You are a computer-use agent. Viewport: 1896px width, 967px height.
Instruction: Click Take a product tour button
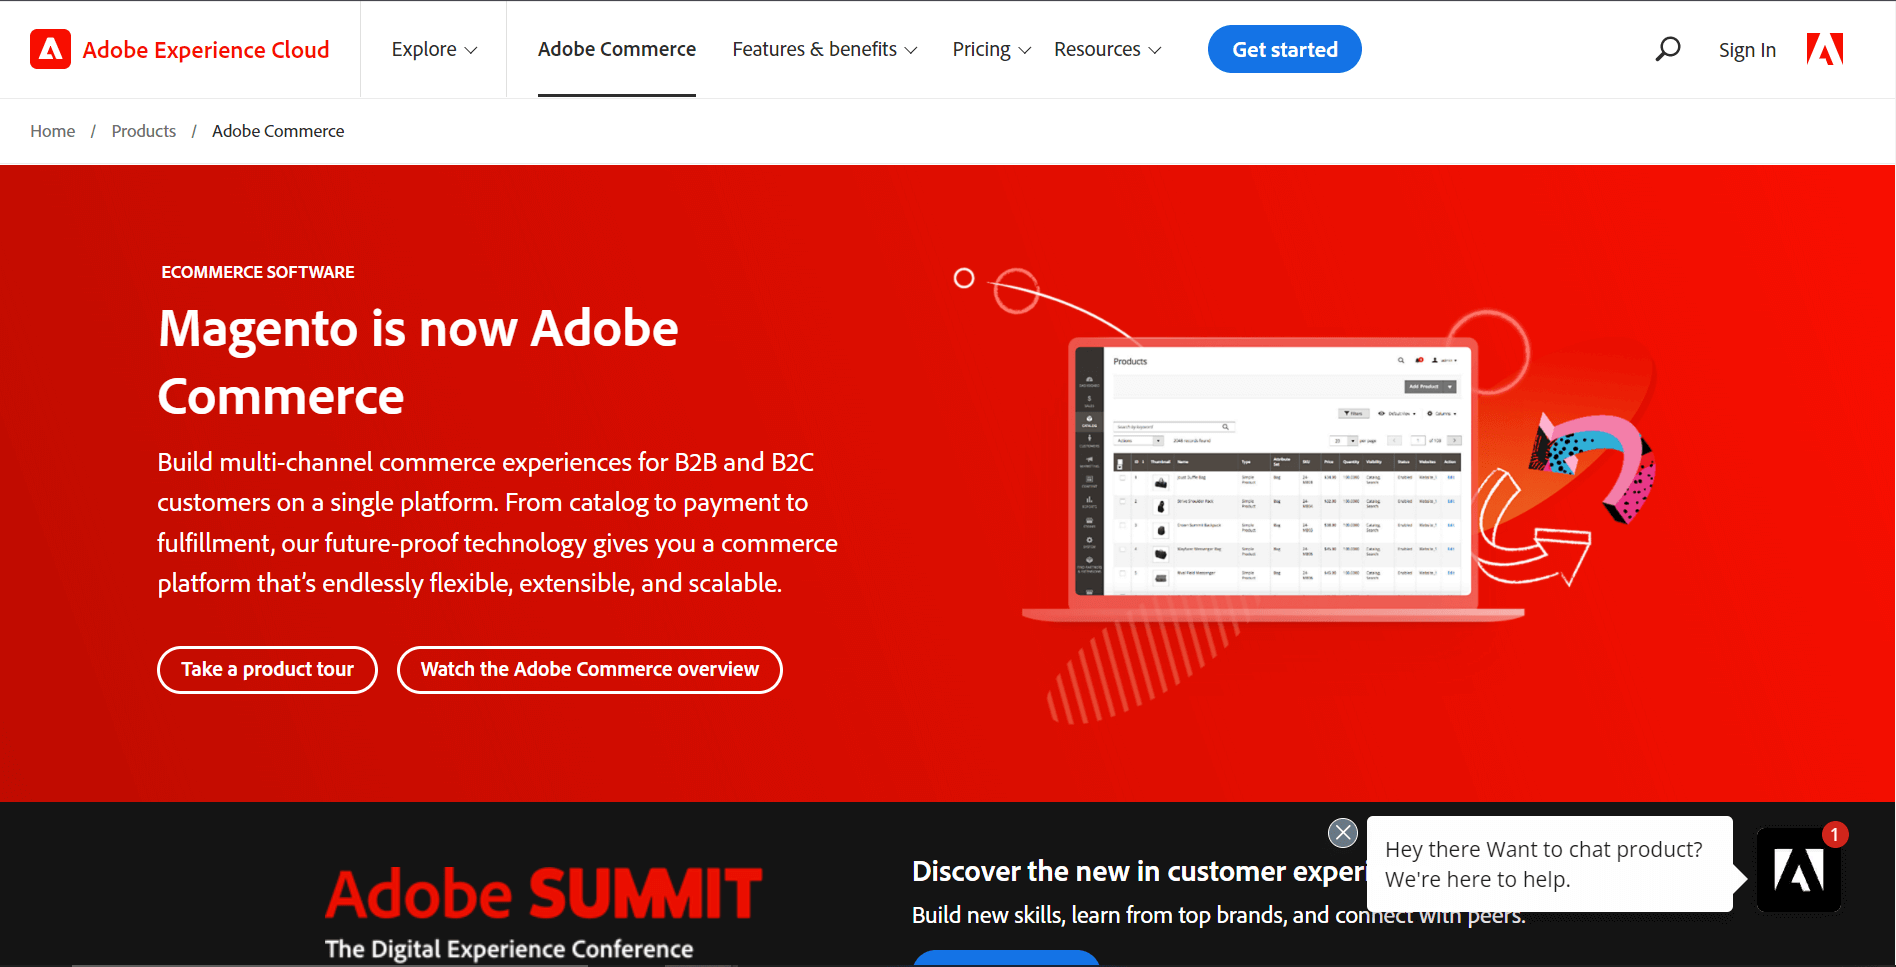(267, 670)
